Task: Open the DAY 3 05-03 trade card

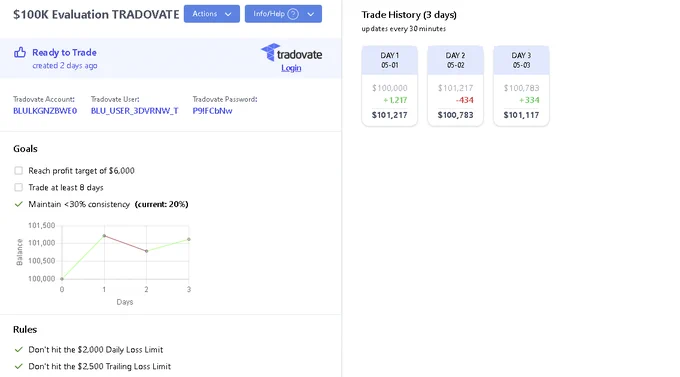Action: point(521,86)
